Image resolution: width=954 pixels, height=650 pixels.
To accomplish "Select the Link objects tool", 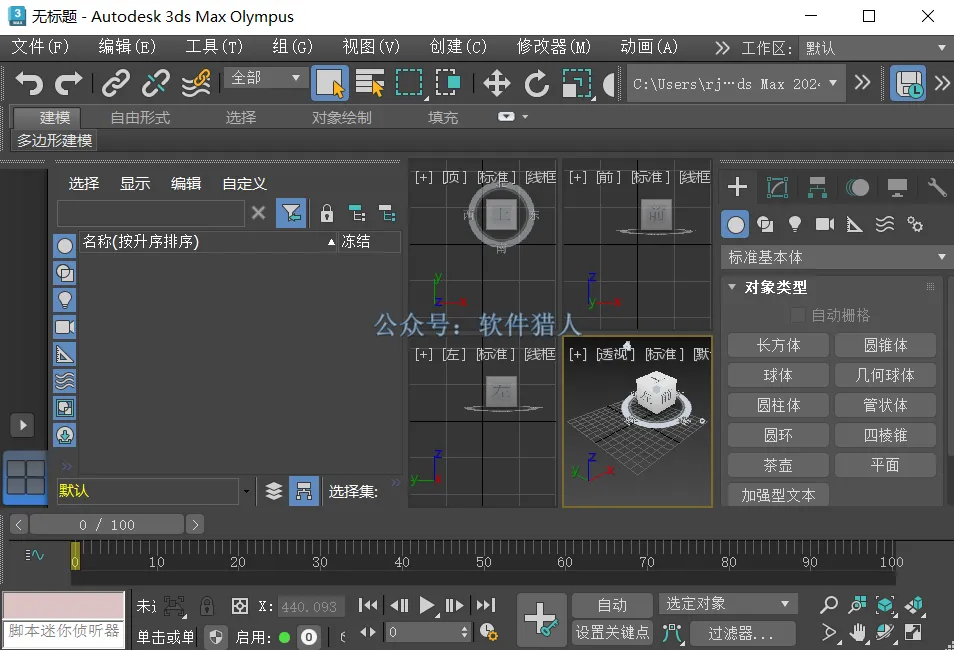I will click(116, 83).
